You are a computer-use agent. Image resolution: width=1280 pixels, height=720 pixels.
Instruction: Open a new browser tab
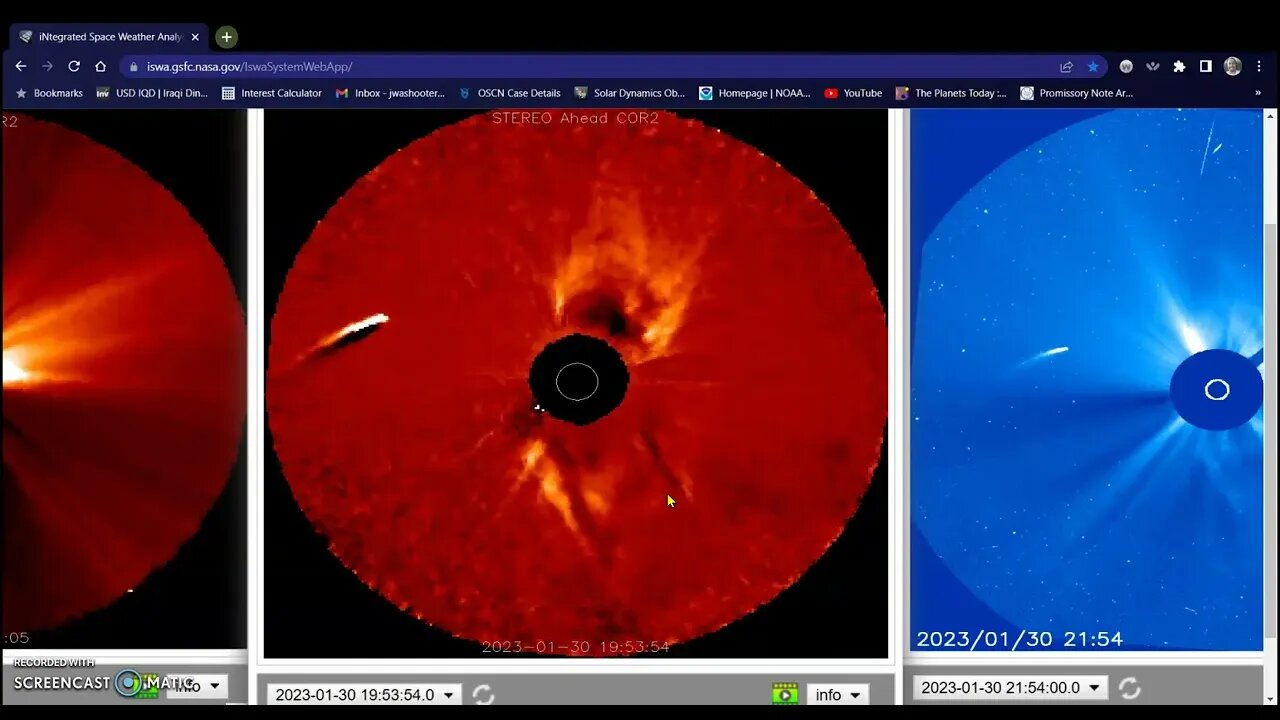[x=227, y=37]
